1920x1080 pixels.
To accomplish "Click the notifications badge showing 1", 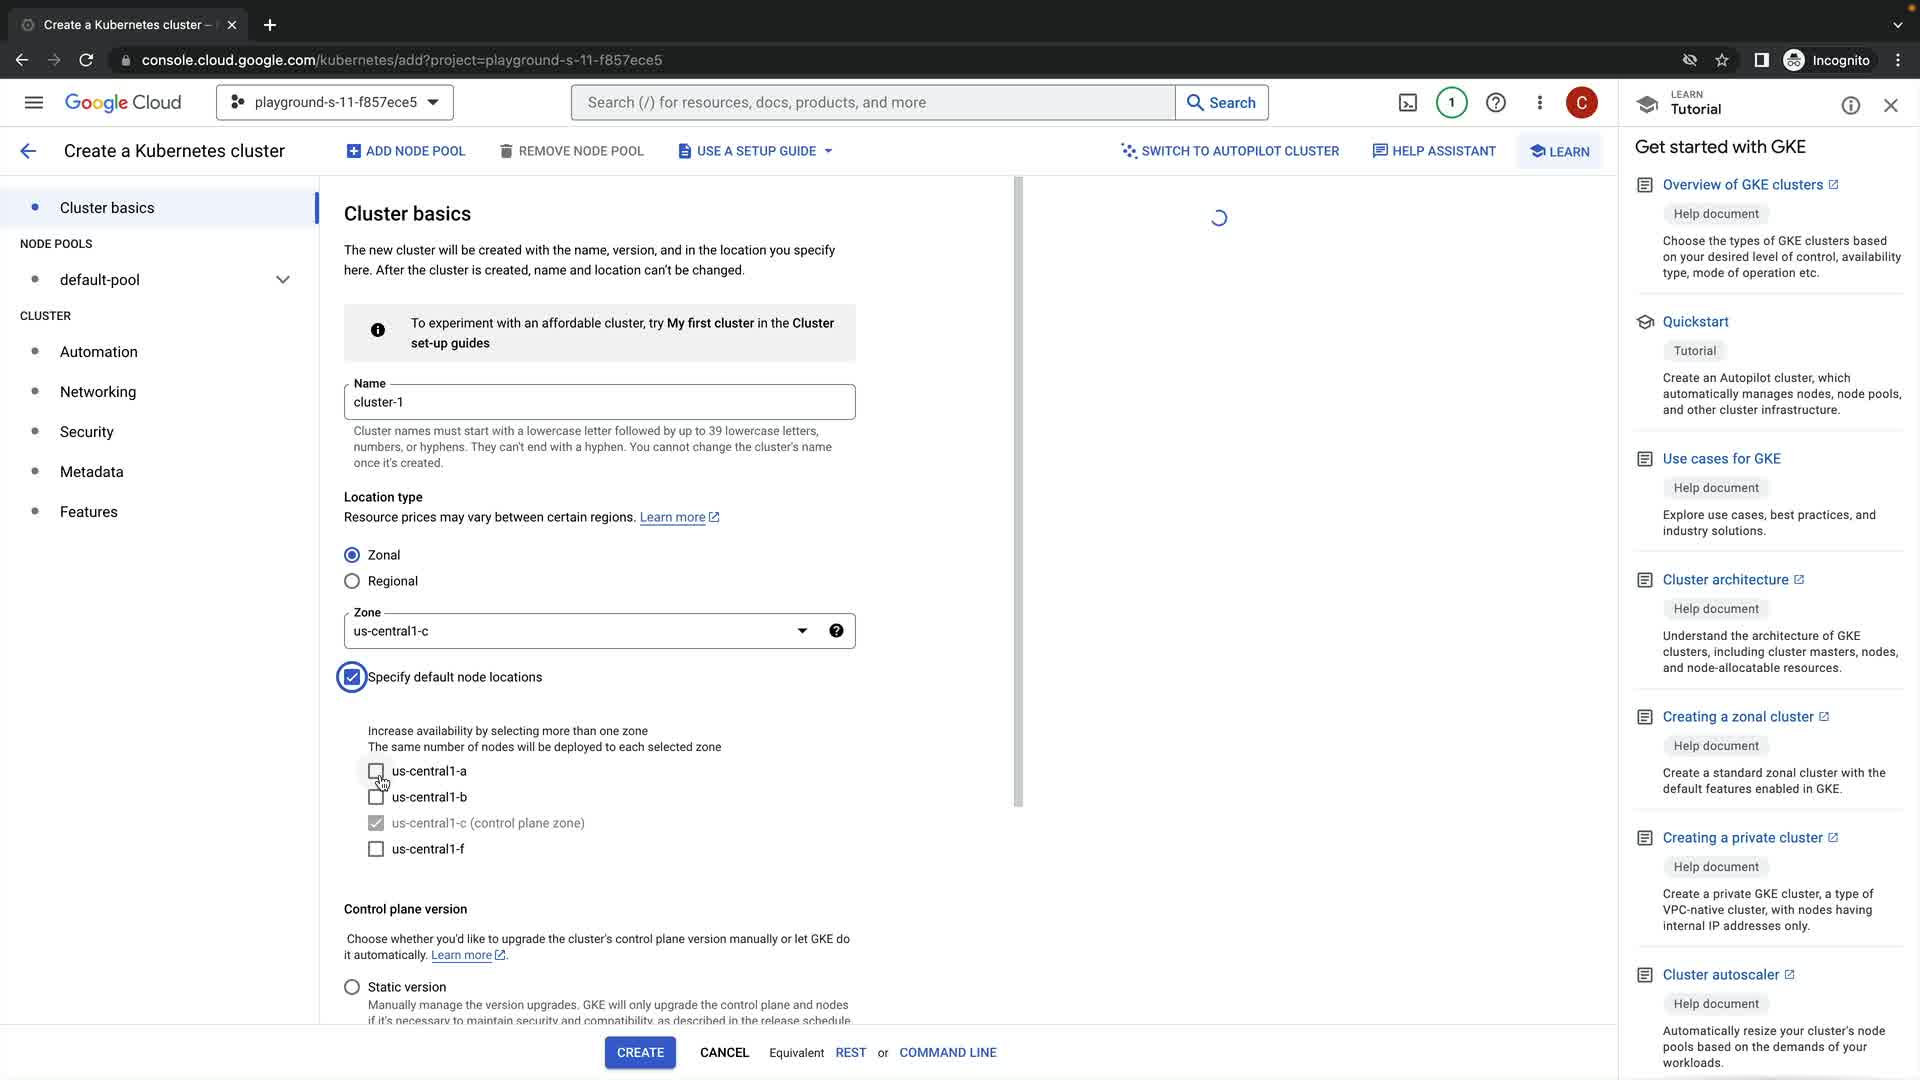I will click(x=1451, y=103).
